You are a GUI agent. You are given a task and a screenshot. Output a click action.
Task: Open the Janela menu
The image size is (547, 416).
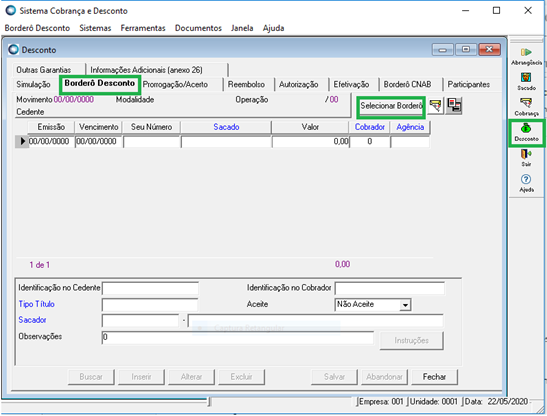(242, 28)
